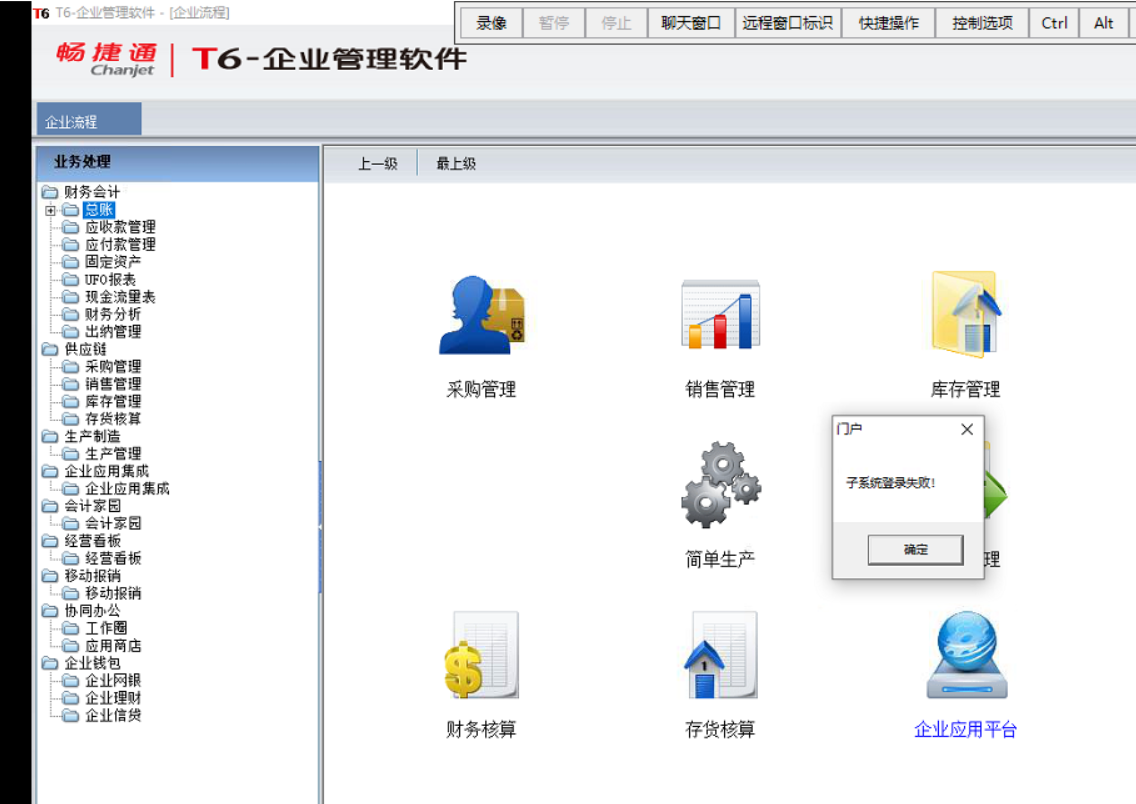Image resolution: width=1136 pixels, height=804 pixels.
Task: Click the 简单生产 label text
Action: pyautogui.click(x=721, y=559)
